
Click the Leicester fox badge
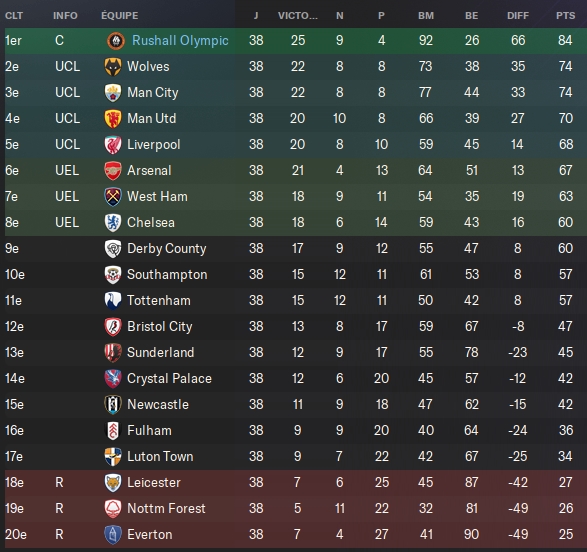113,482
